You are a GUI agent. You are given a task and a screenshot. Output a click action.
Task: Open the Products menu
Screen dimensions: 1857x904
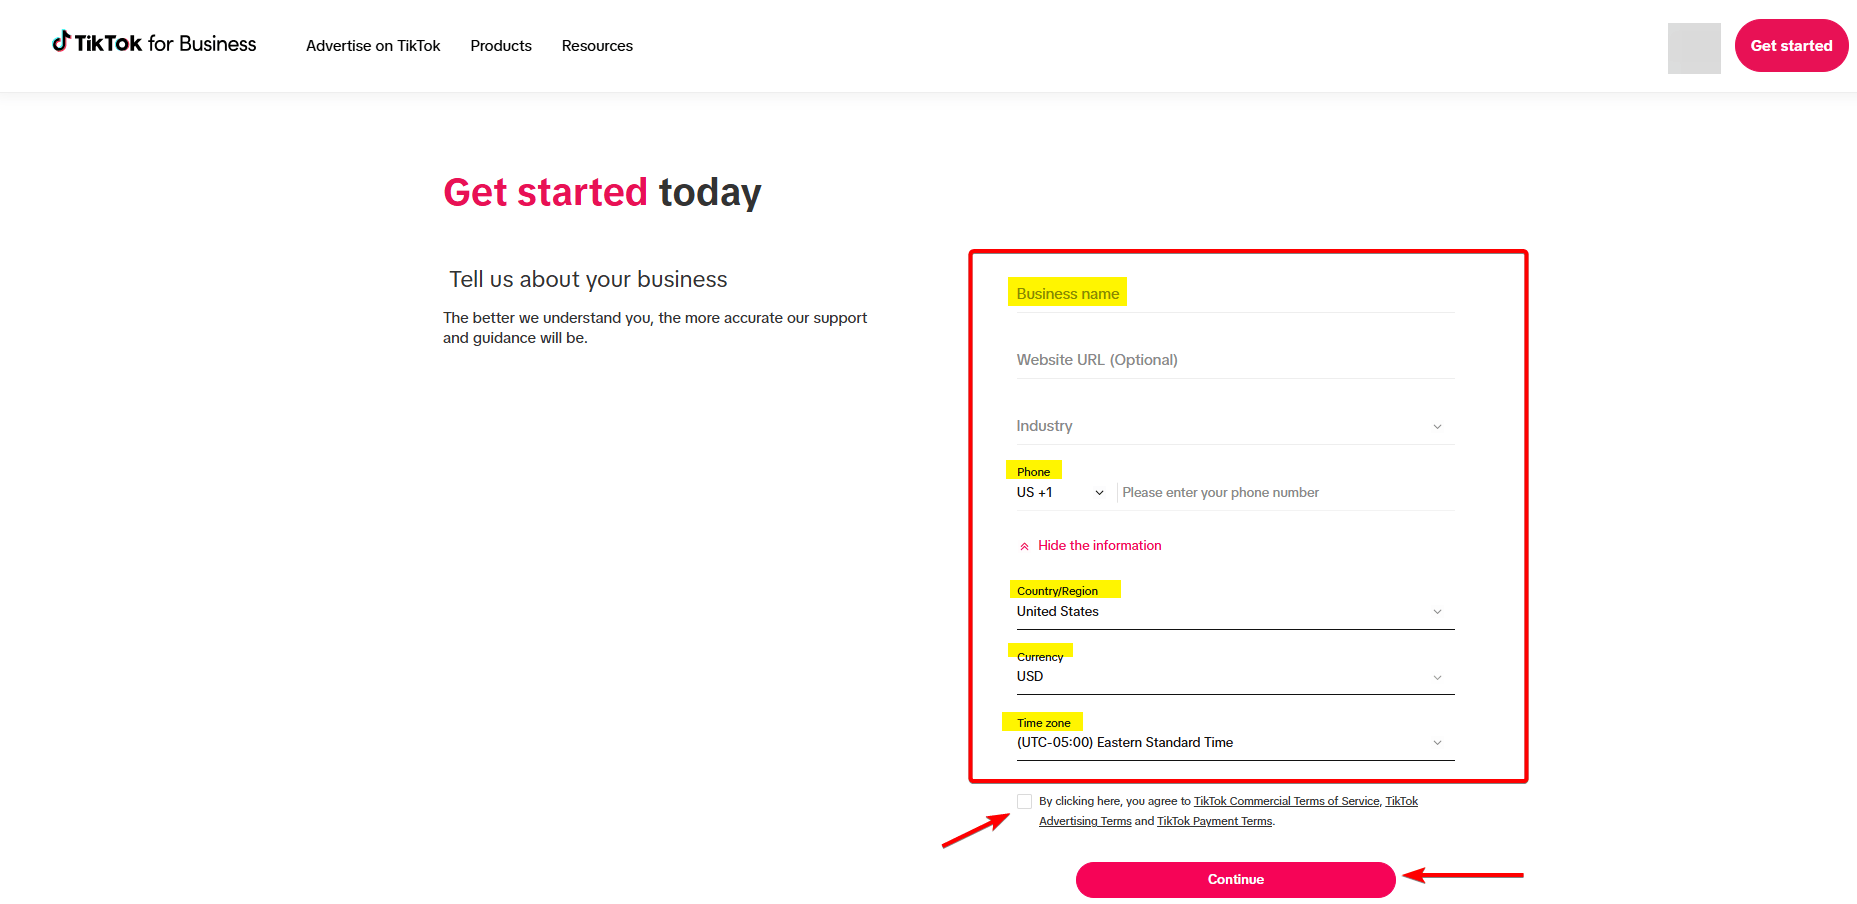pos(500,45)
